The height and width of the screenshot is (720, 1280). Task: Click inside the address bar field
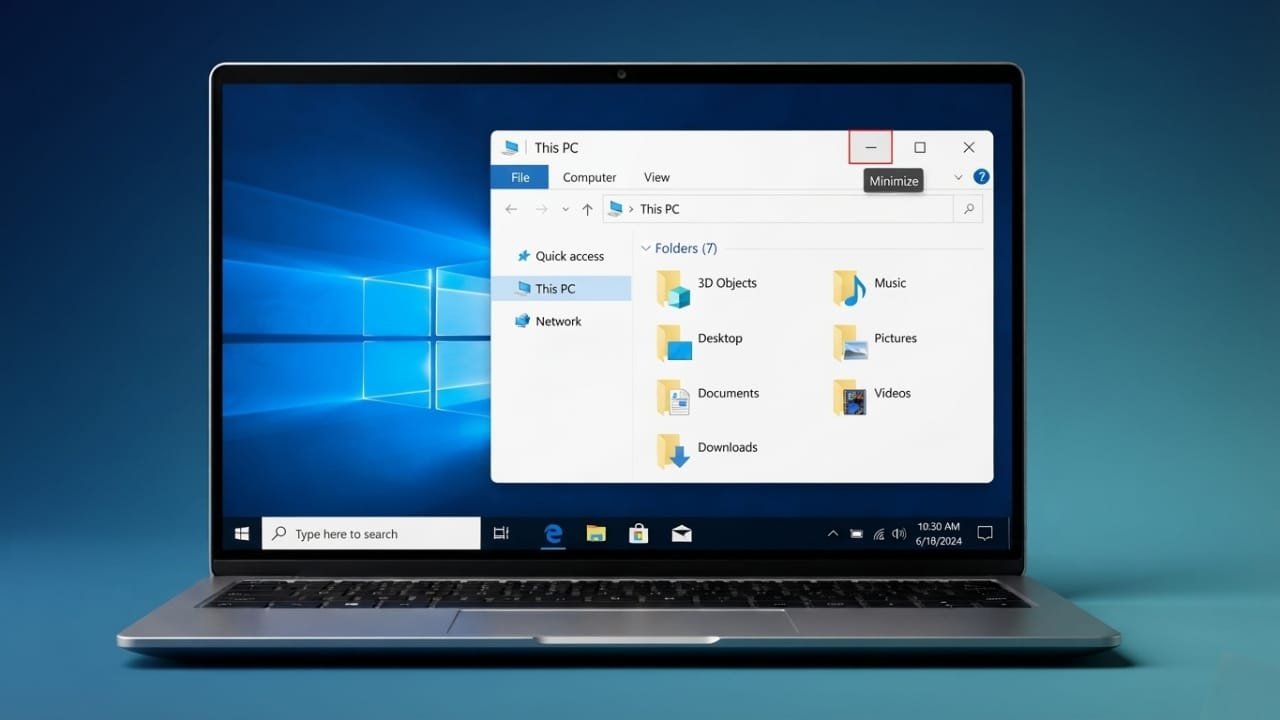[778, 209]
